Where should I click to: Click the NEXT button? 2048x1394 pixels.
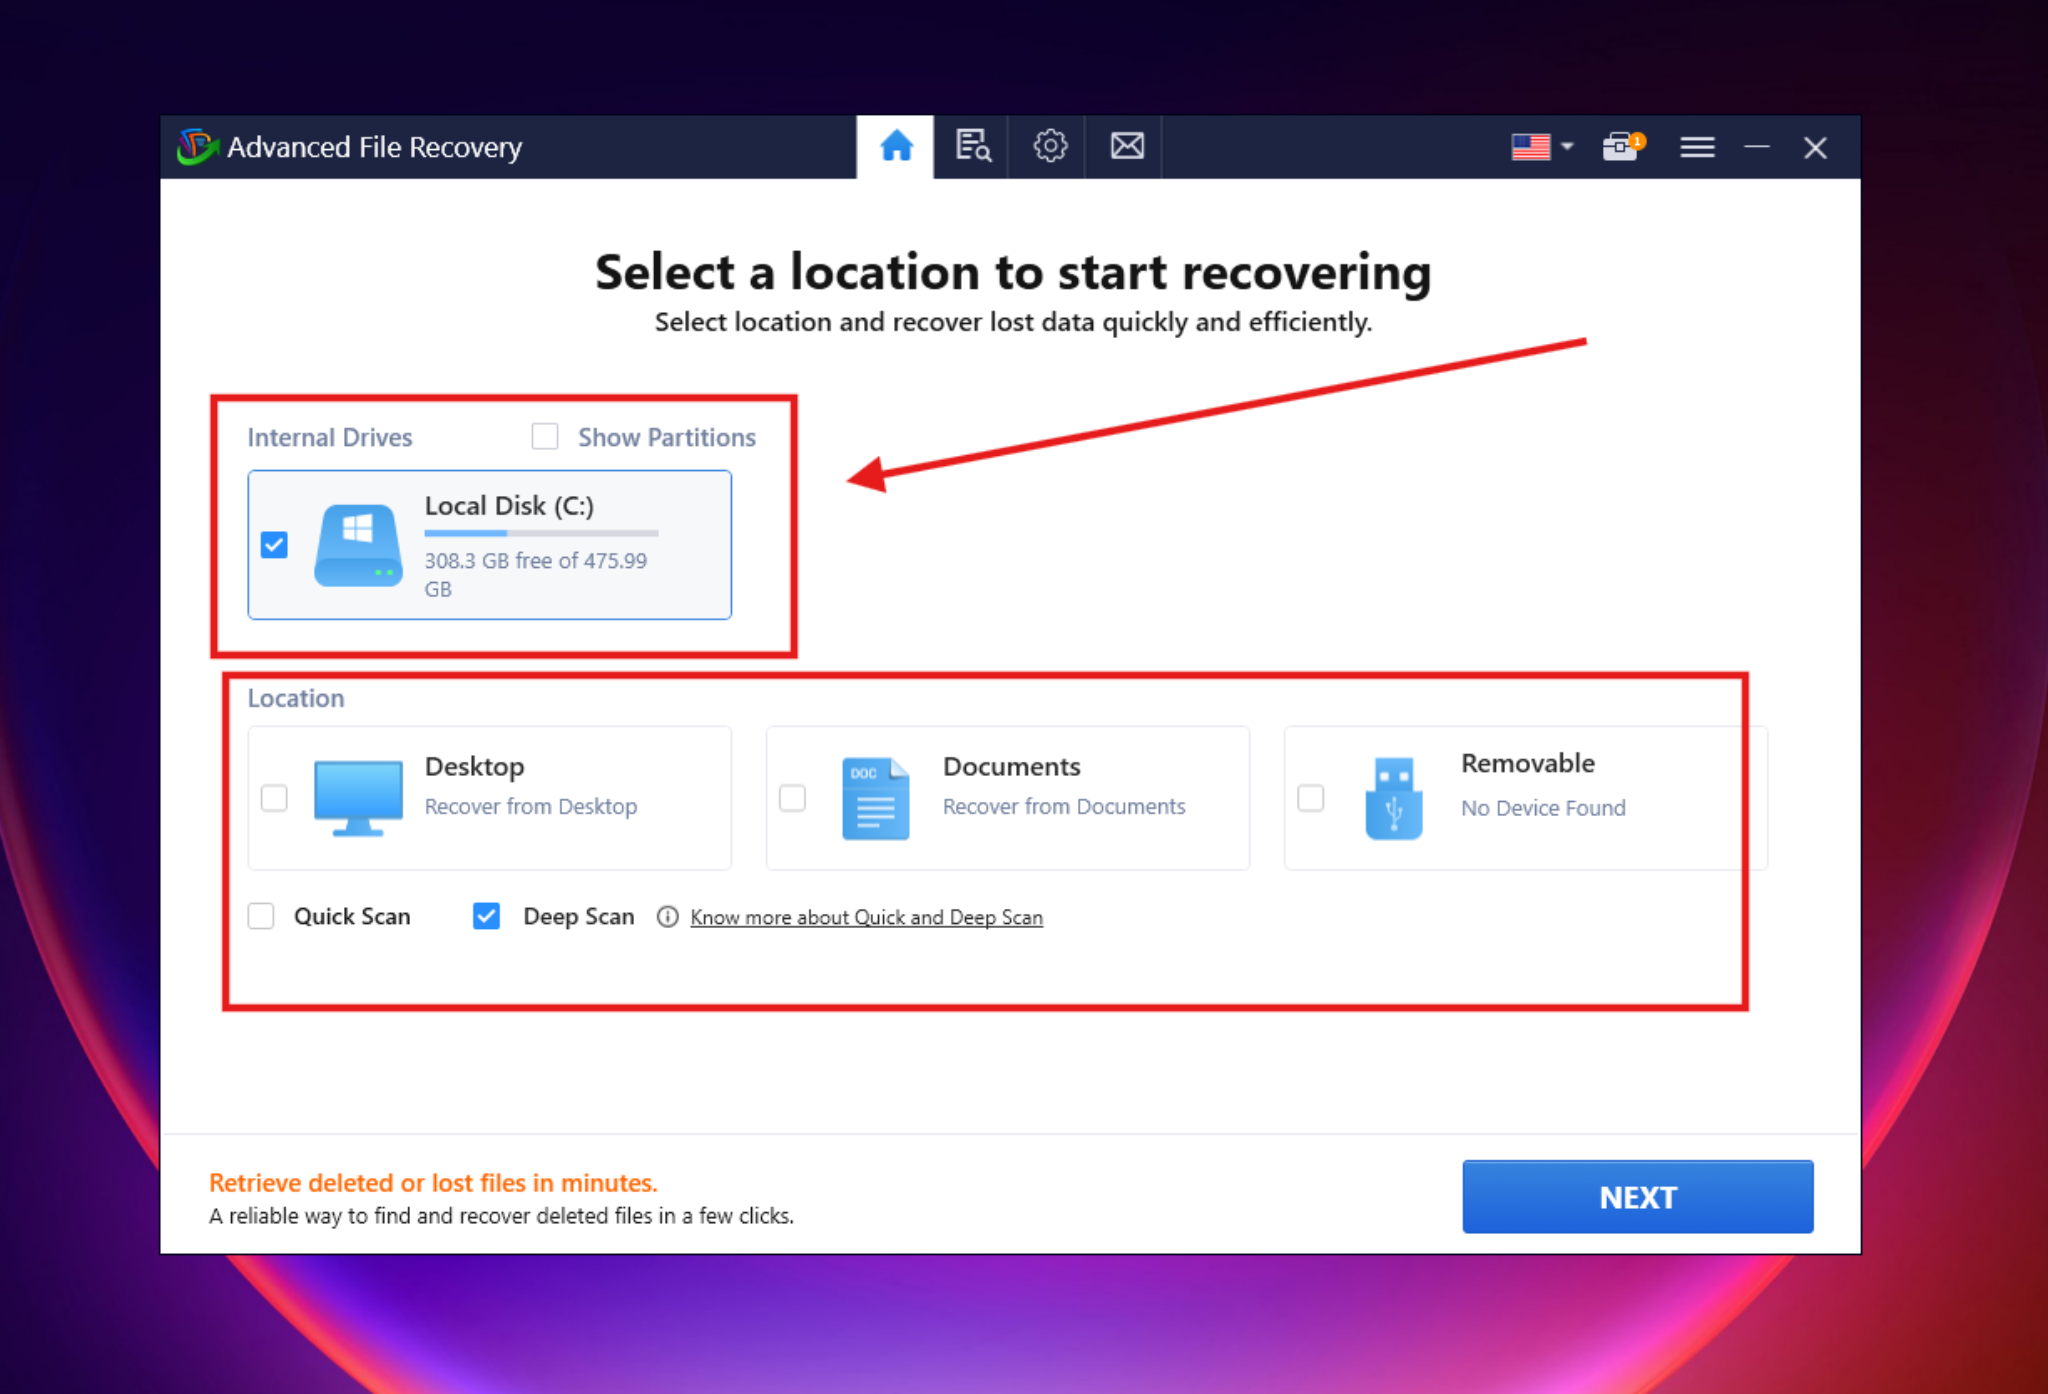point(1637,1197)
